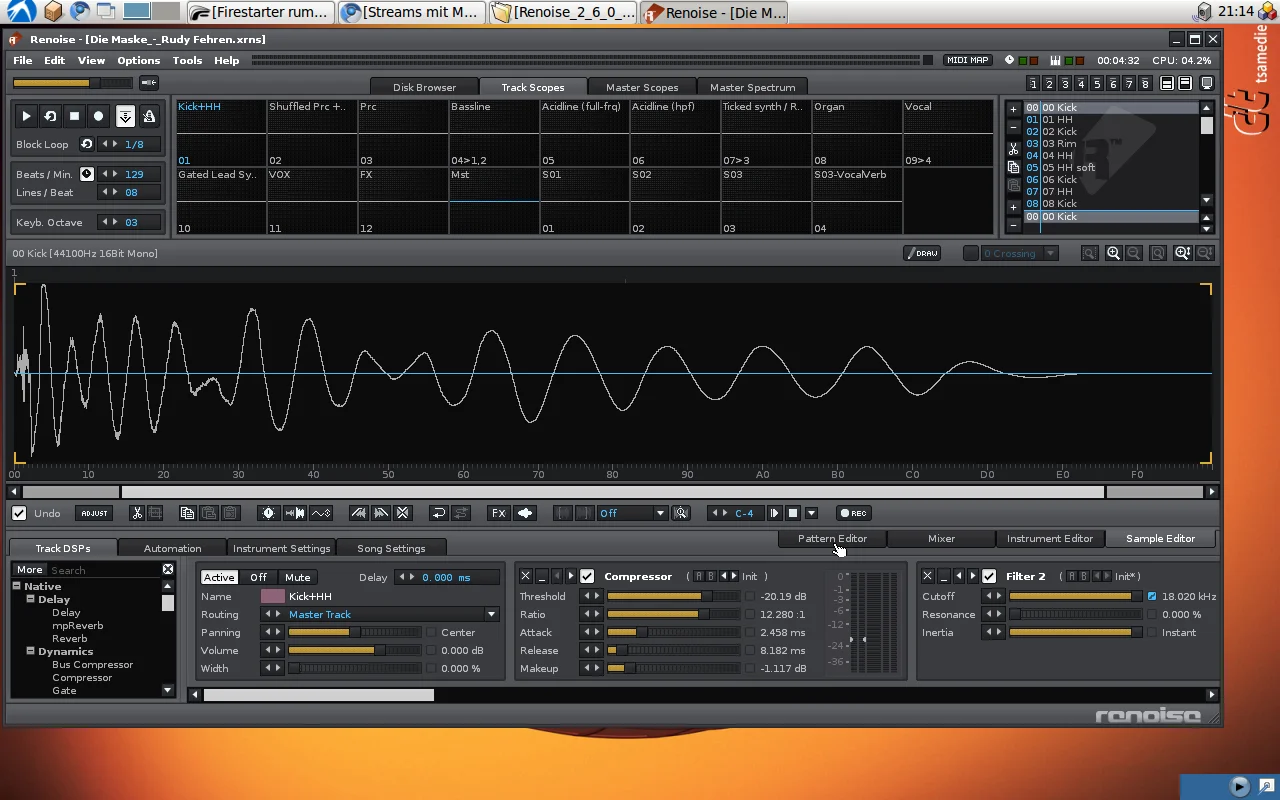Image resolution: width=1280 pixels, height=800 pixels.
Task: Start playback with the Play button
Action: 27,116
